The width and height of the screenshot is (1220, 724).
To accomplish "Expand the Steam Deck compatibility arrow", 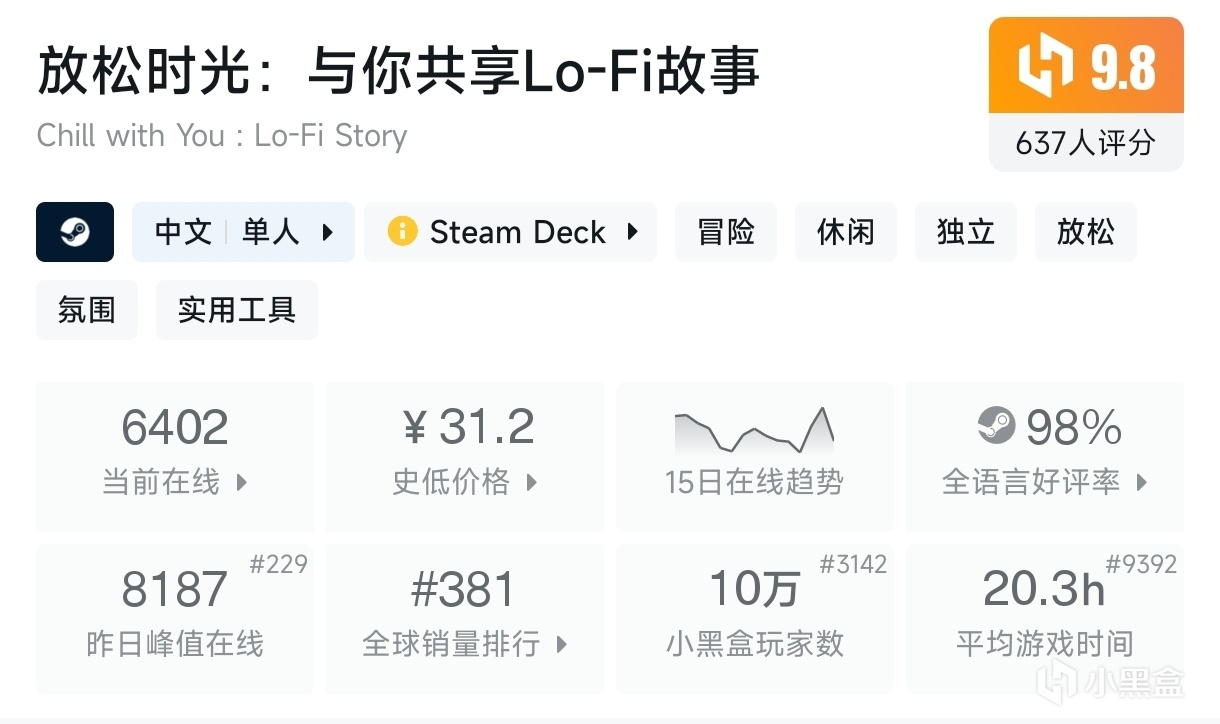I will coord(632,232).
